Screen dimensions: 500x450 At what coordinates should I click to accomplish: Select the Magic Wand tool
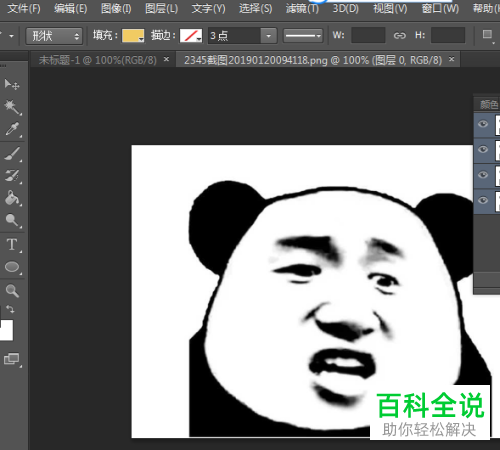[12, 107]
